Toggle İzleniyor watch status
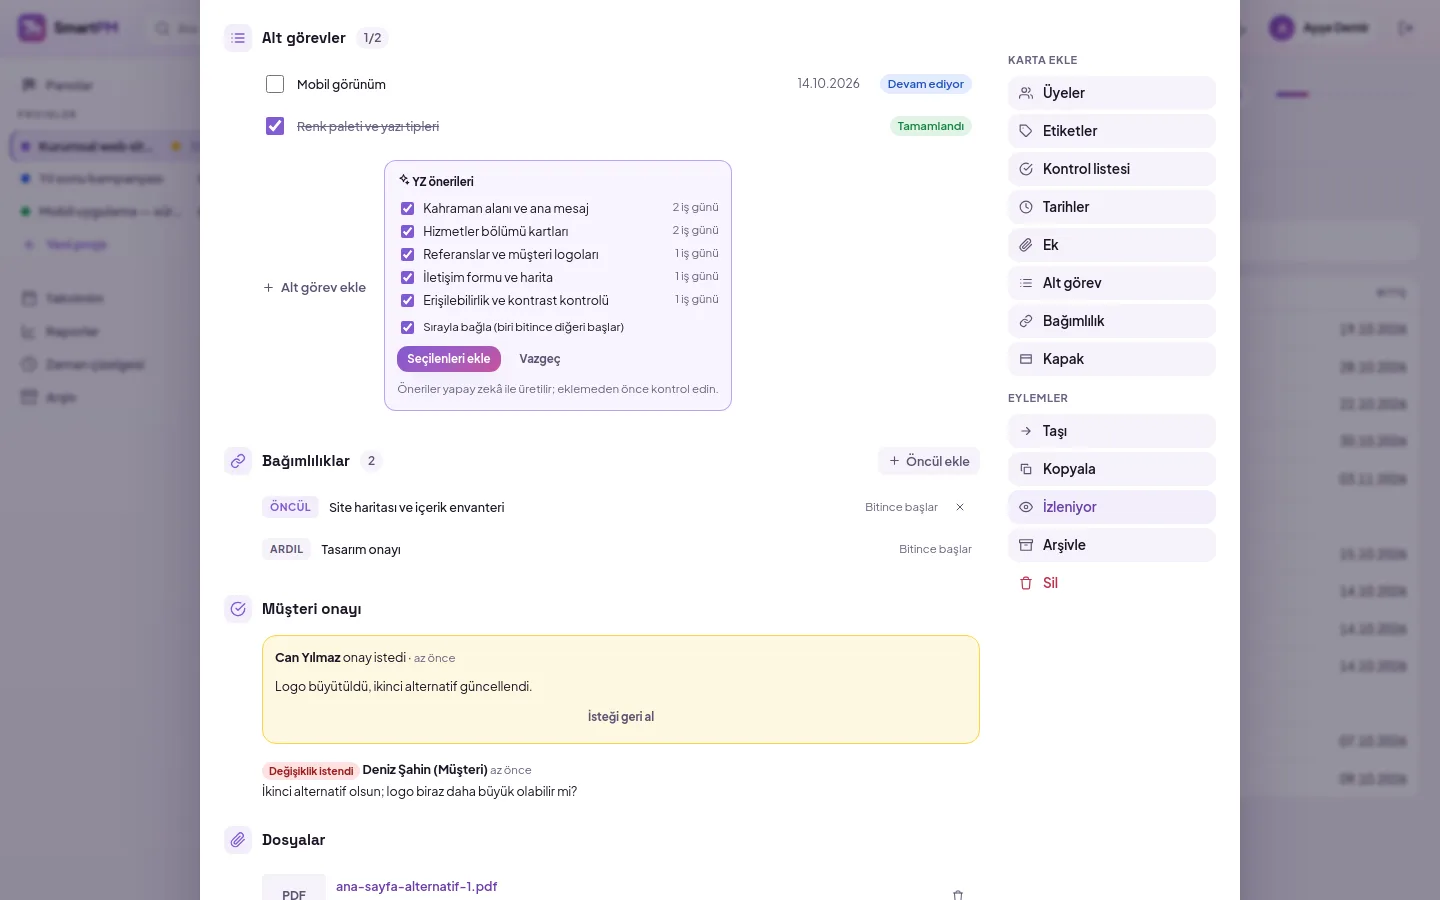The image size is (1440, 900). click(1112, 507)
